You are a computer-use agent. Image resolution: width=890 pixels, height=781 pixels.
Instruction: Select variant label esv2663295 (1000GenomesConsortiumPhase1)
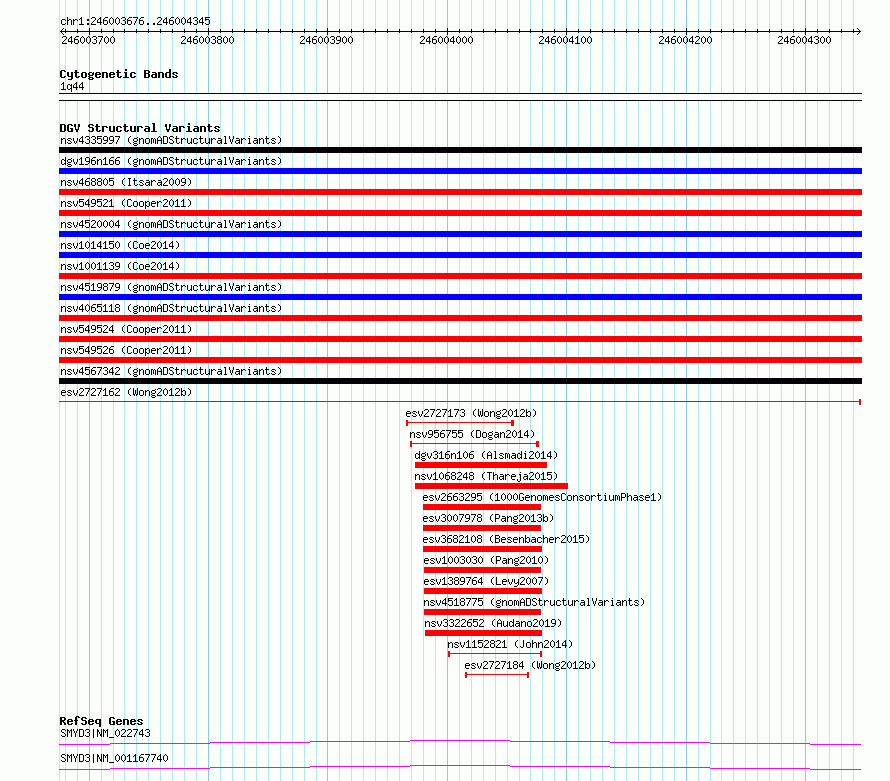pyautogui.click(x=542, y=497)
